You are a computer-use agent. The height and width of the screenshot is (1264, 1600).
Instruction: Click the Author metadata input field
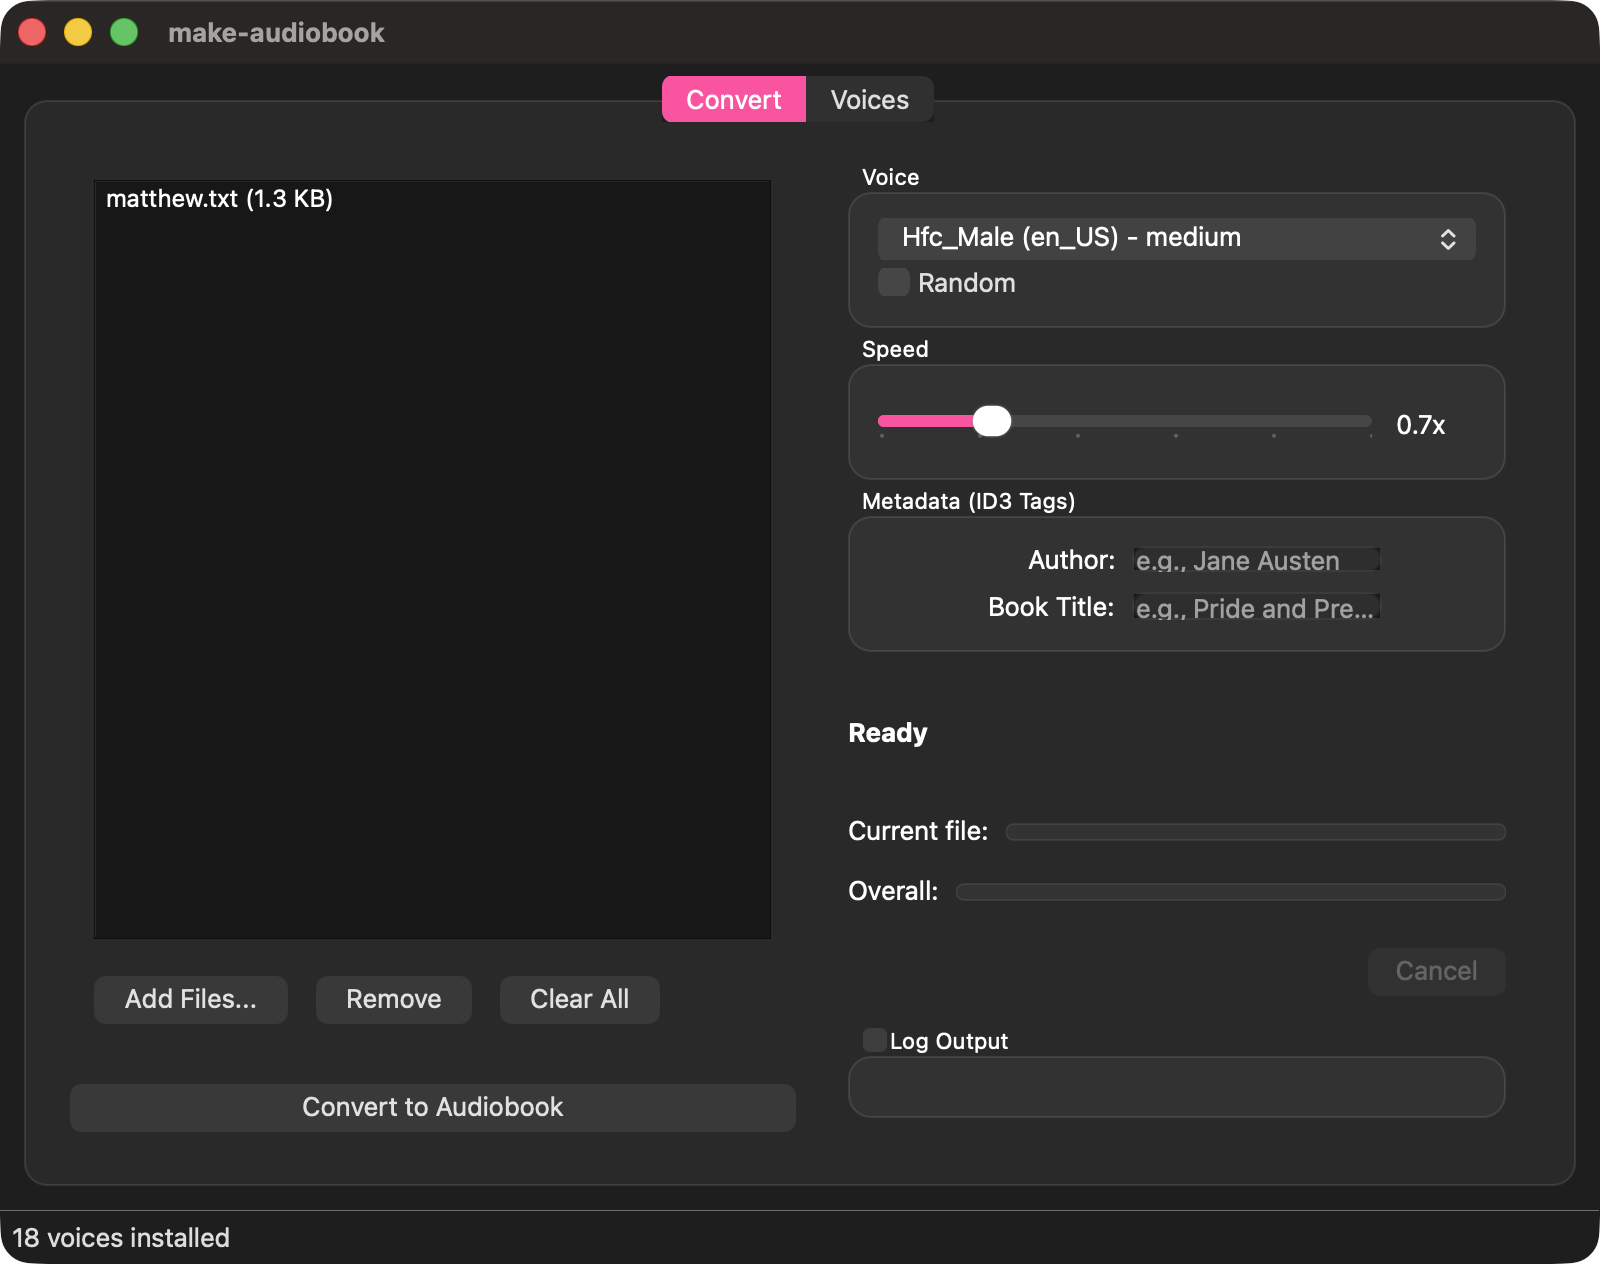1256,560
